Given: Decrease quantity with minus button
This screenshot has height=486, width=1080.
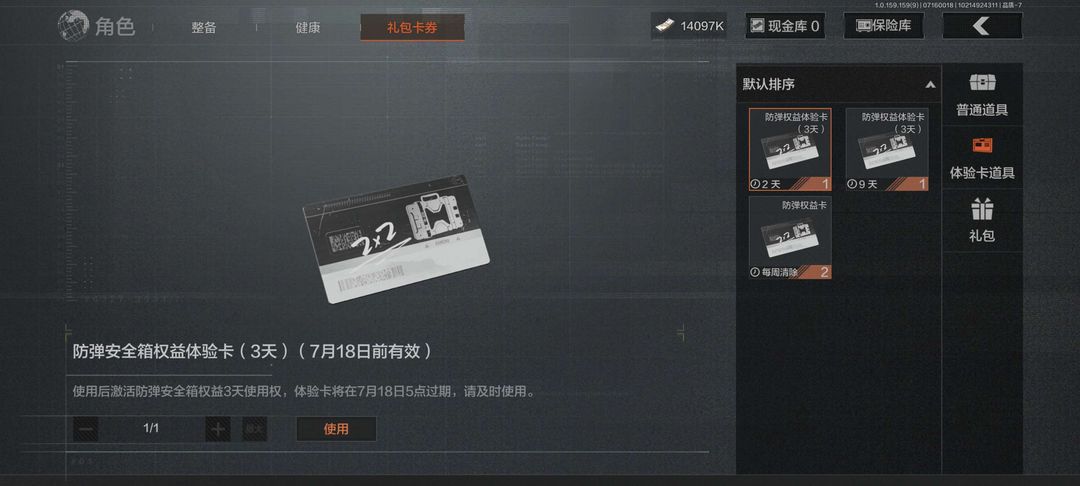Looking at the screenshot, I should tap(86, 430).
